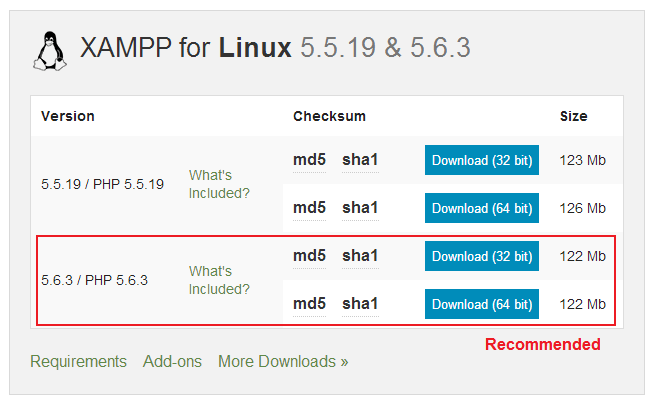
Task: Open the Requirements link
Action: click(78, 361)
